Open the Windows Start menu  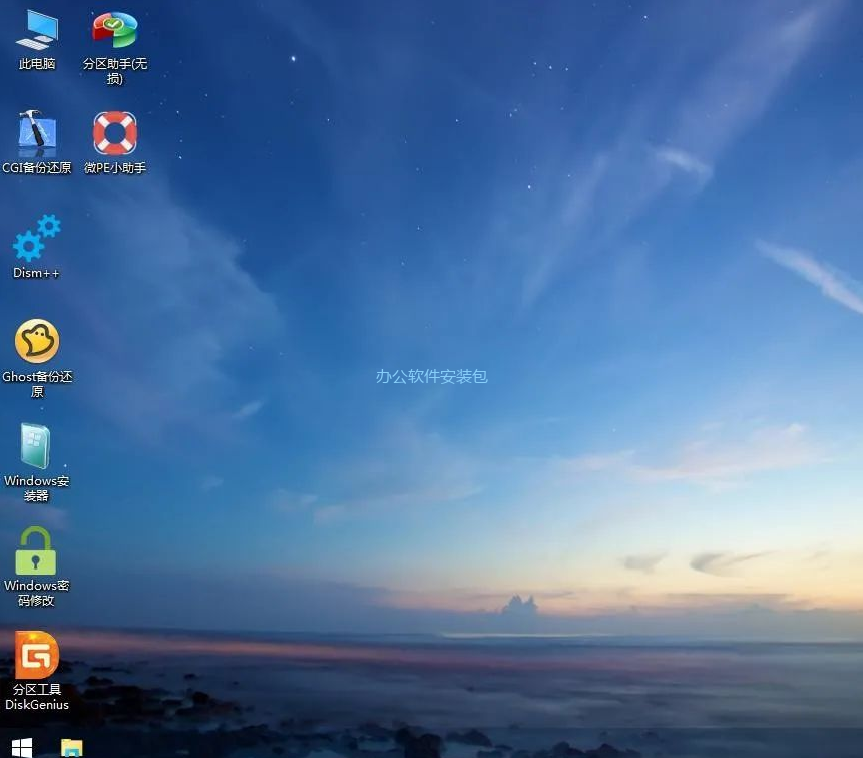pos(21,747)
